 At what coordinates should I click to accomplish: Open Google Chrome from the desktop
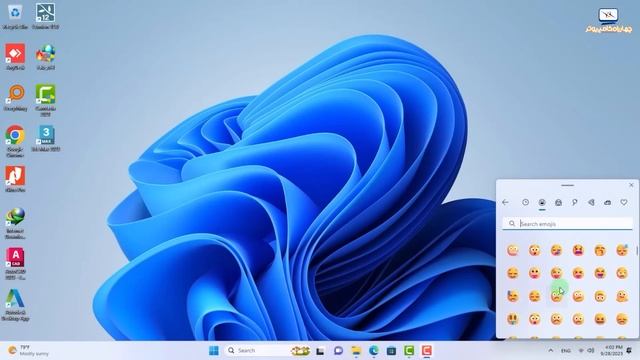tap(15, 141)
